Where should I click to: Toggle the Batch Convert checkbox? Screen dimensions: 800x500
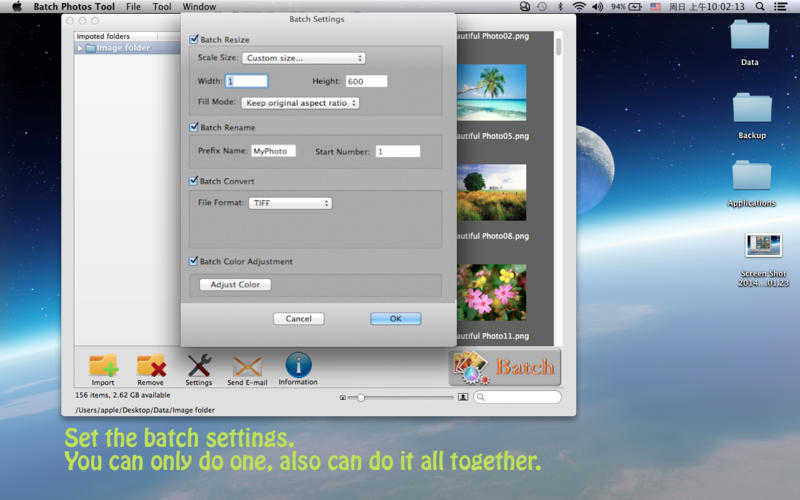pos(193,181)
